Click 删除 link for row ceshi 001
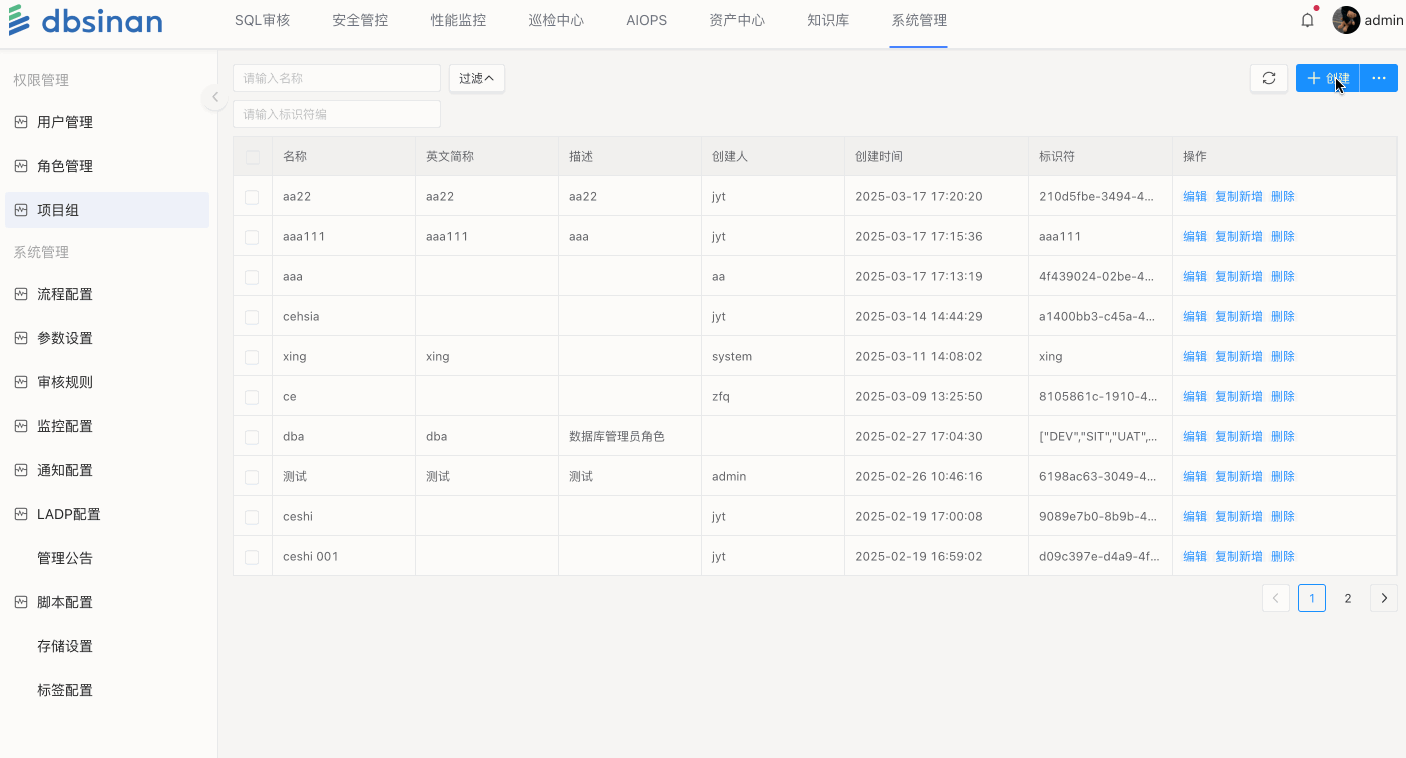The height and width of the screenshot is (758, 1406). (x=1282, y=557)
